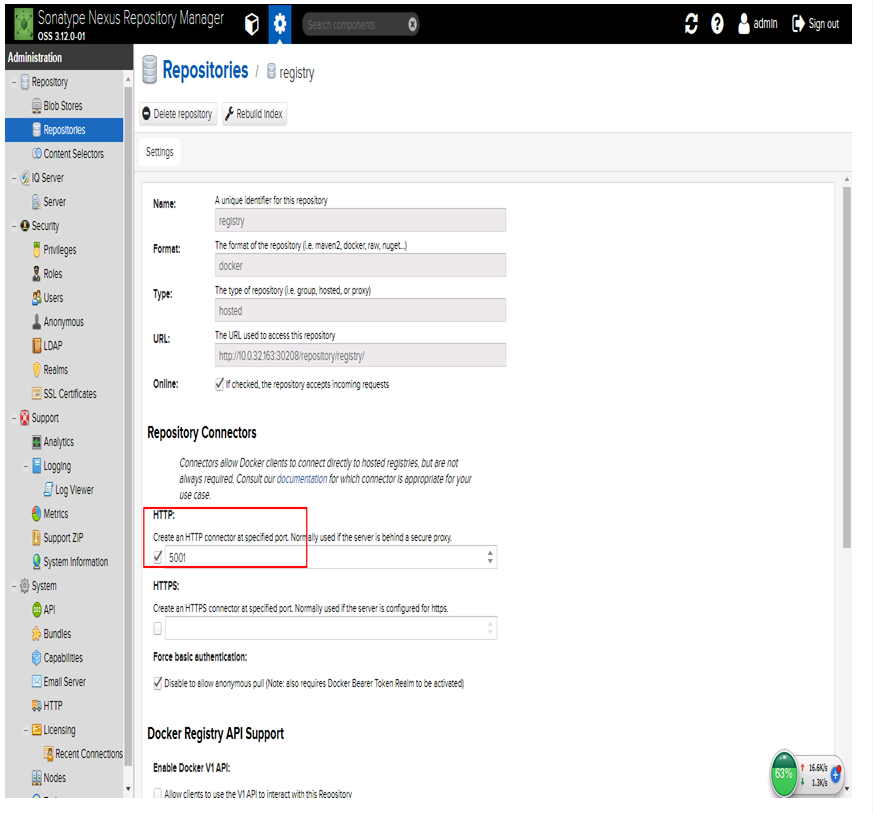Click the green 63% network monitor widget
Screen dimensions: 873x814
point(783,773)
